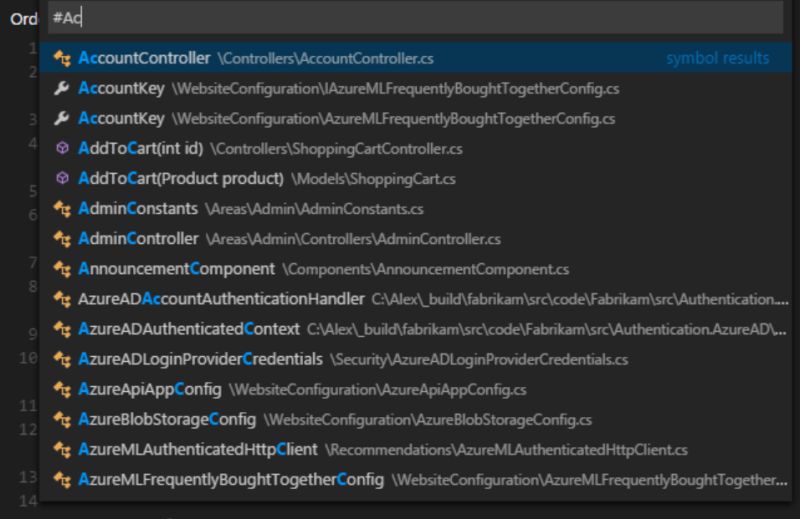The image size is (800, 519).
Task: Select AddToCart(int id) symbol
Action: coord(415,149)
